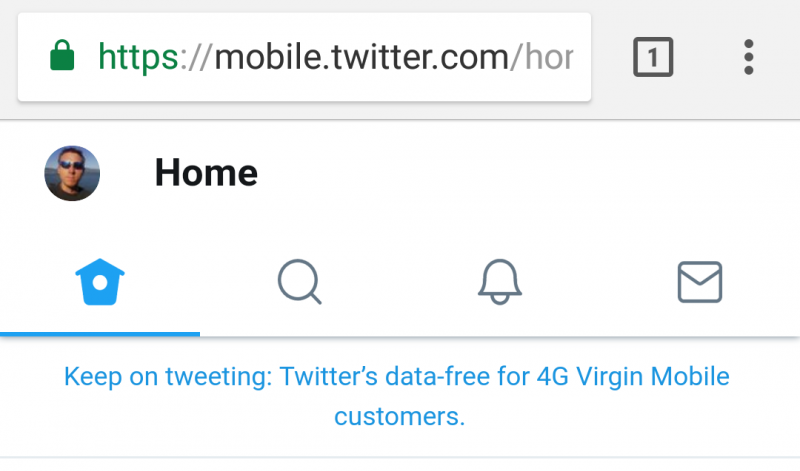
Task: Click "4G Virgin Mobile" in the banner
Action: (632, 377)
